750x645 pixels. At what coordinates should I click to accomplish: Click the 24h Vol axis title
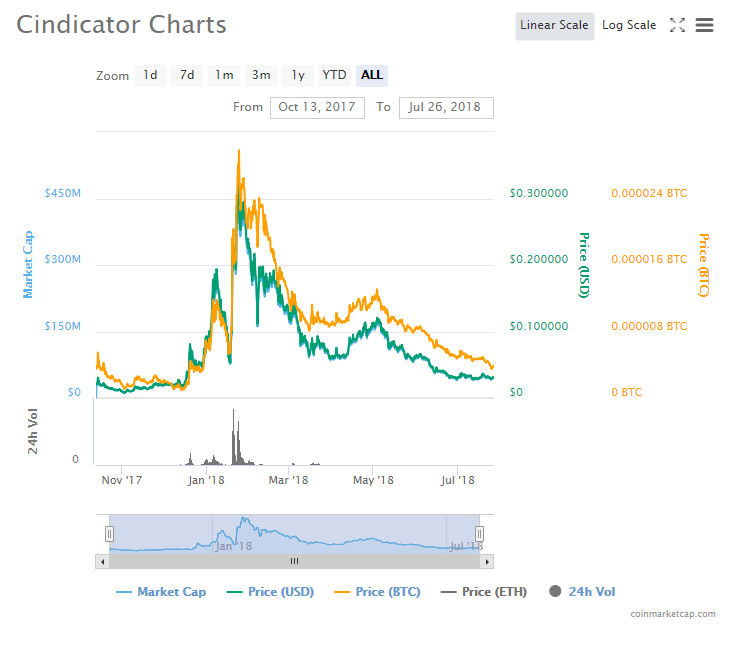(33, 431)
